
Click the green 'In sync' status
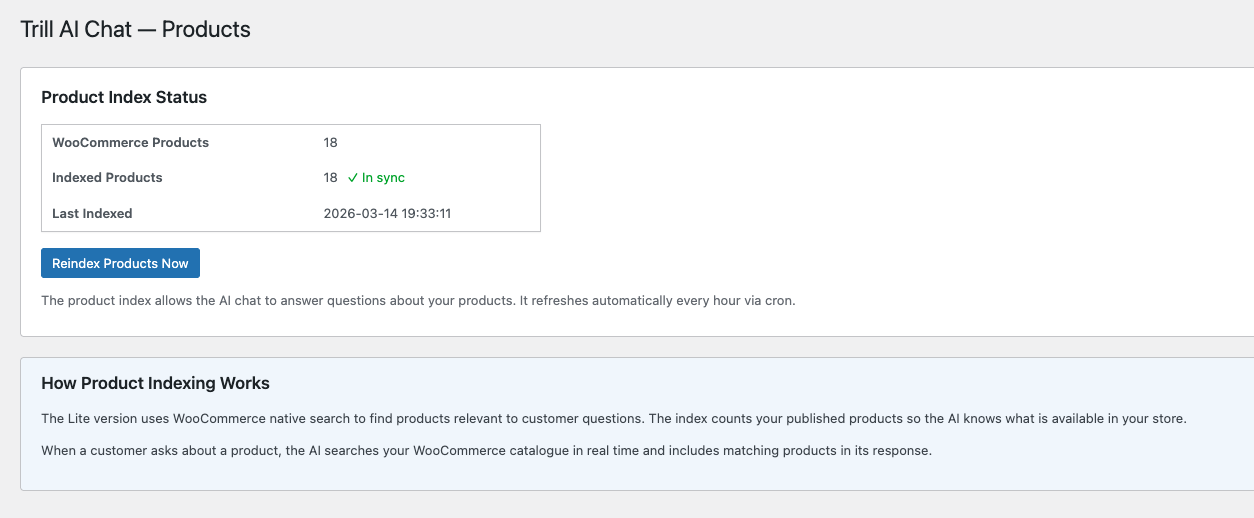[x=376, y=177]
